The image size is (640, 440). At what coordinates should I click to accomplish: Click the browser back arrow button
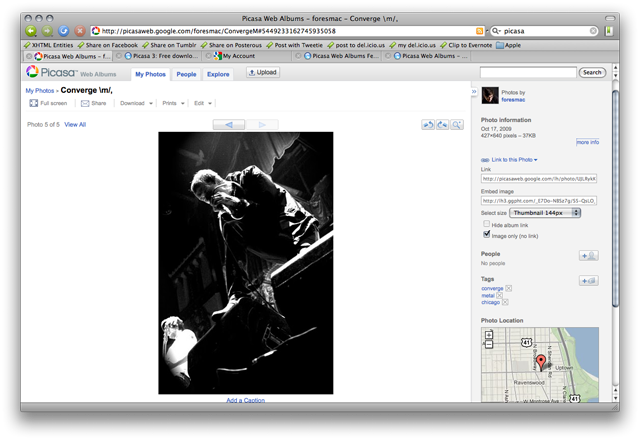coord(31,31)
